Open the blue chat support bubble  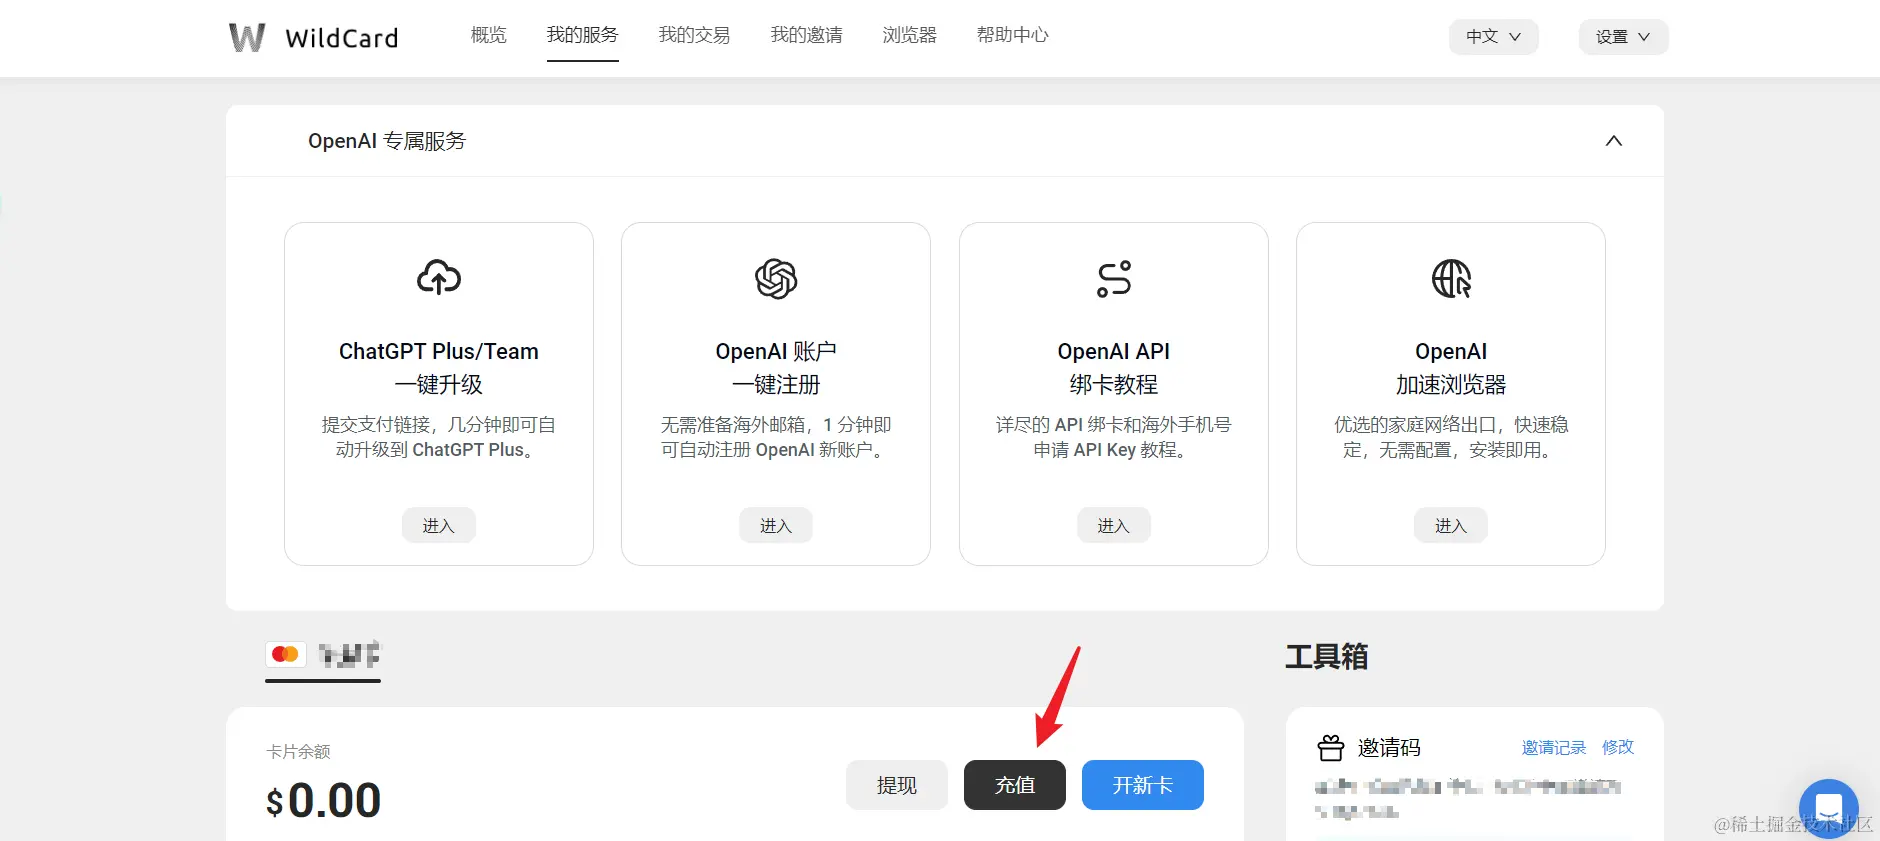click(1828, 808)
